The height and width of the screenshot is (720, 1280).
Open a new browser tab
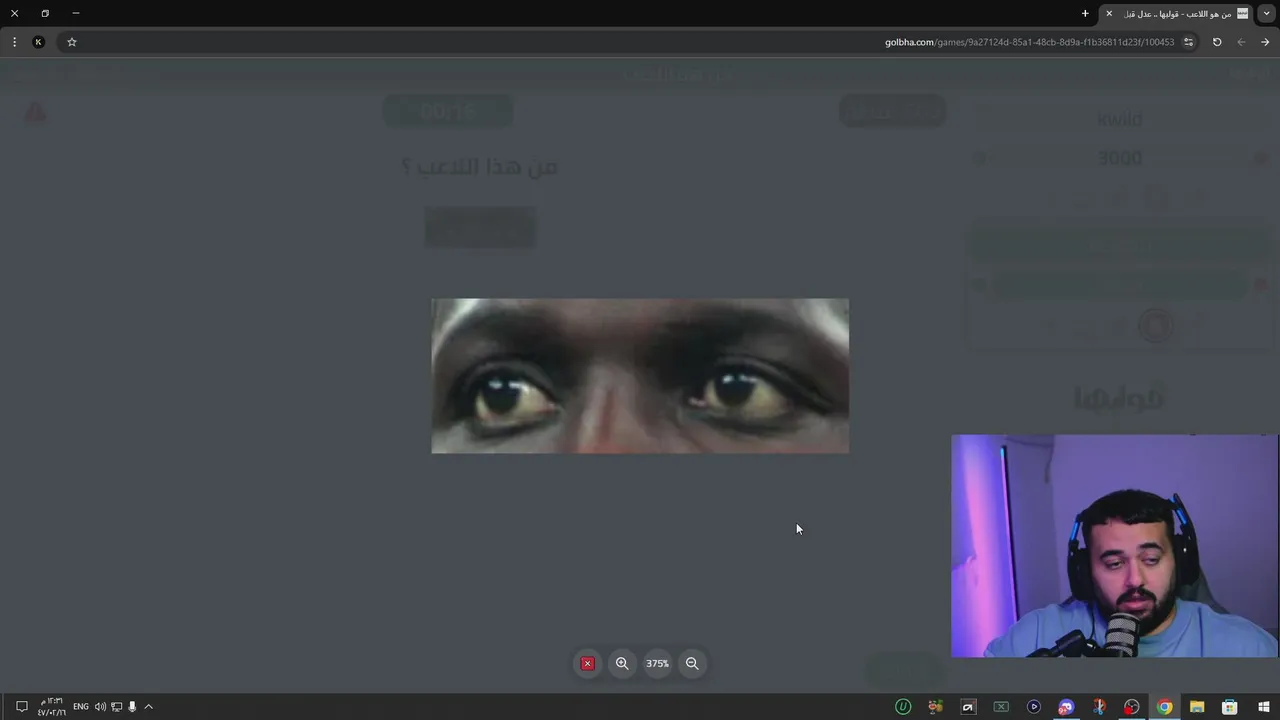point(1085,13)
